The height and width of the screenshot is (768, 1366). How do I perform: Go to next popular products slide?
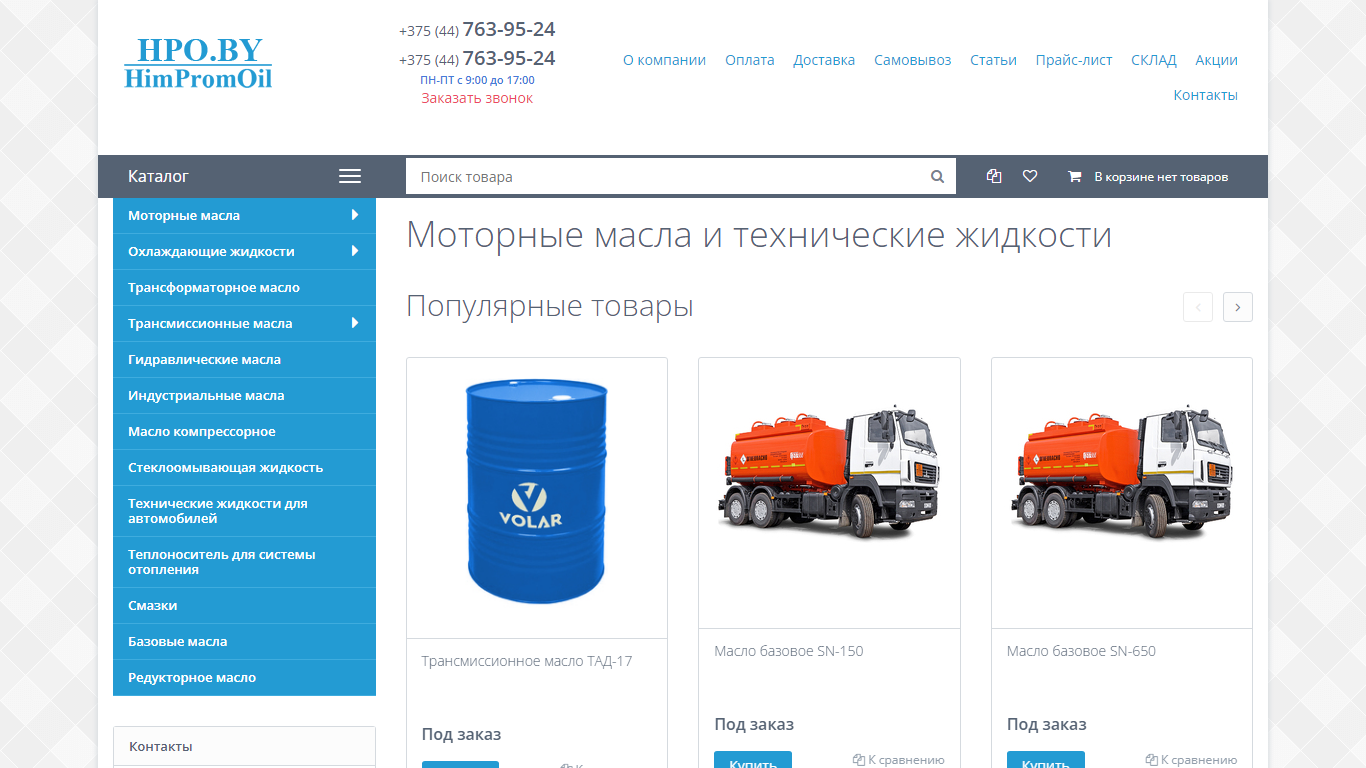click(1238, 307)
